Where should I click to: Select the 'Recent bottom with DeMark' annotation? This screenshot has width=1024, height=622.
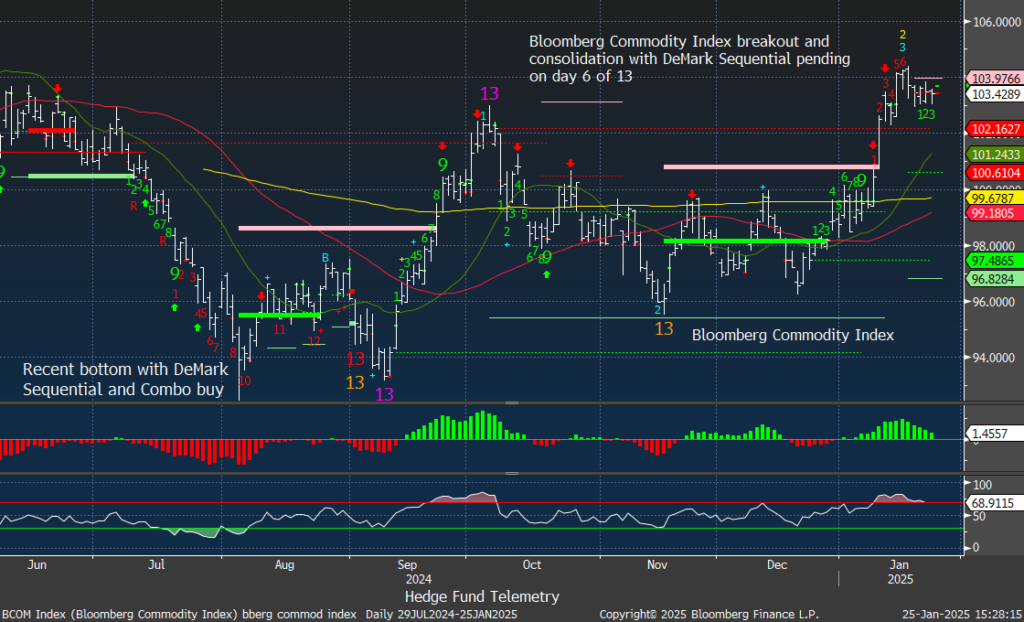pos(125,380)
